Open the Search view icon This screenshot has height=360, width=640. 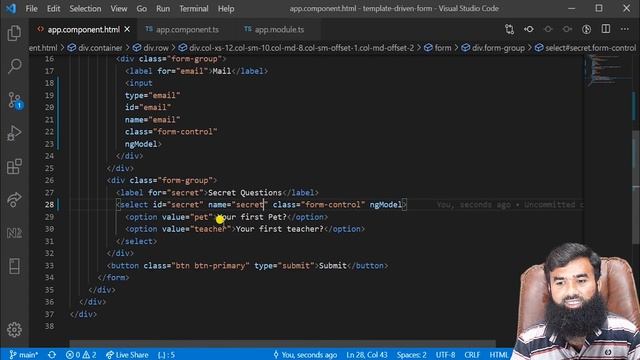click(14, 66)
